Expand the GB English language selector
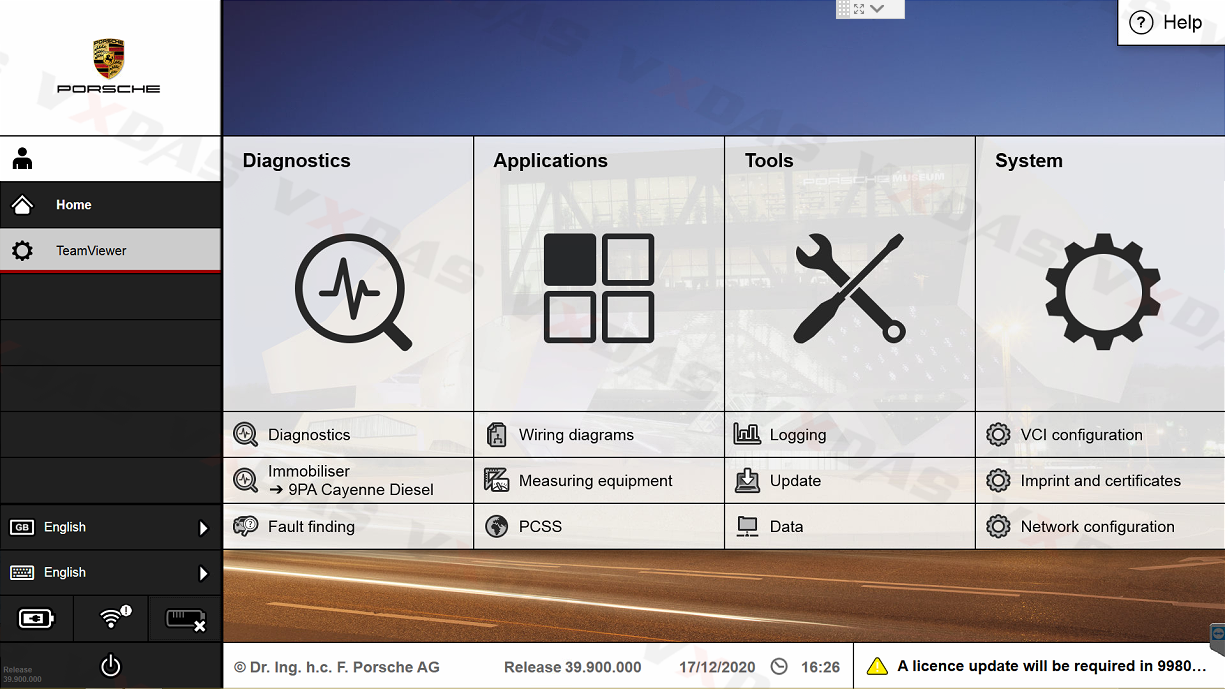The width and height of the screenshot is (1225, 689). [110, 527]
